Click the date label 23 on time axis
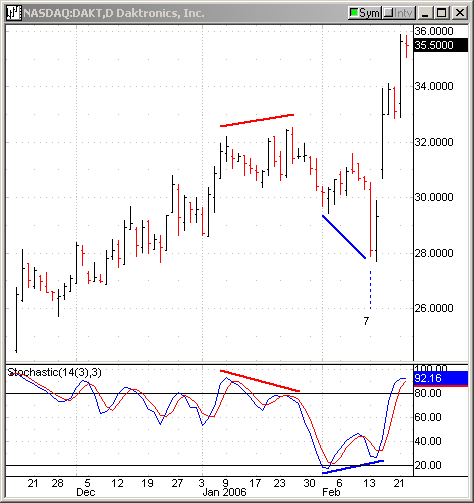Image resolution: width=474 pixels, height=503 pixels. [279, 483]
